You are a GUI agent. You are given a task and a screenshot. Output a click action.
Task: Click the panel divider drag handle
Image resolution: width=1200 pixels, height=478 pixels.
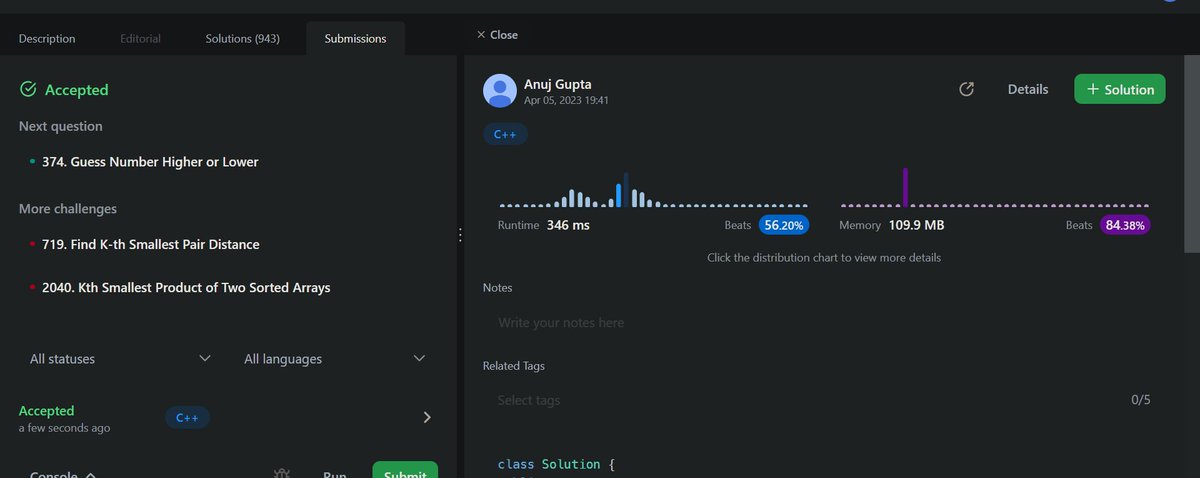click(460, 235)
